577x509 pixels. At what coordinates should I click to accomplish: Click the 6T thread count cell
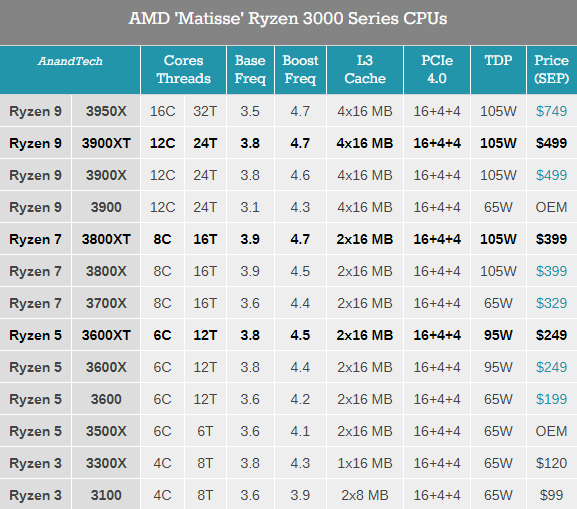coord(205,431)
